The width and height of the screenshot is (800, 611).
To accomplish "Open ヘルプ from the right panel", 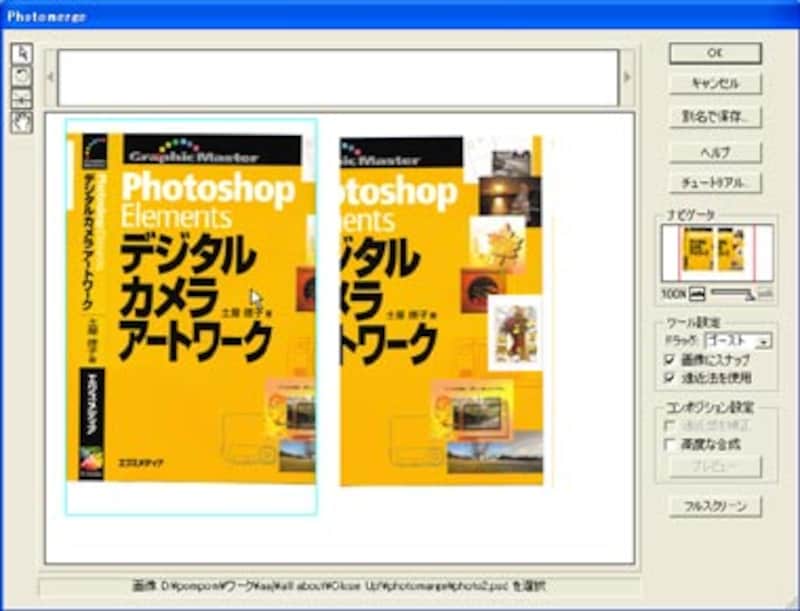I will click(714, 151).
